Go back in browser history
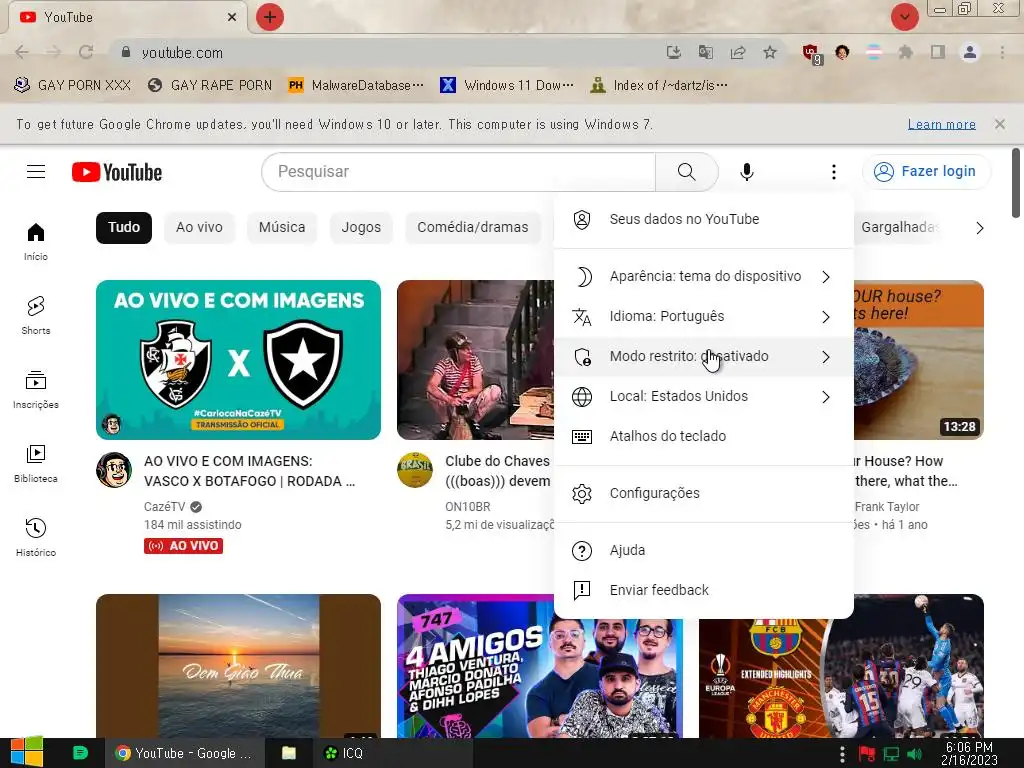Viewport: 1024px width, 768px height. (22, 52)
